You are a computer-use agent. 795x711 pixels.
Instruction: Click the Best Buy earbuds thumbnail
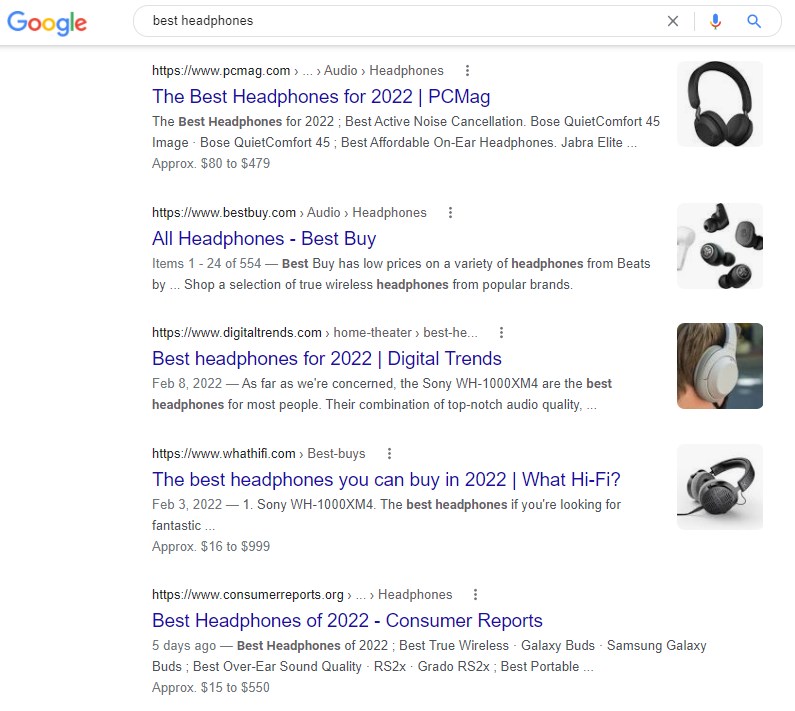click(x=720, y=246)
